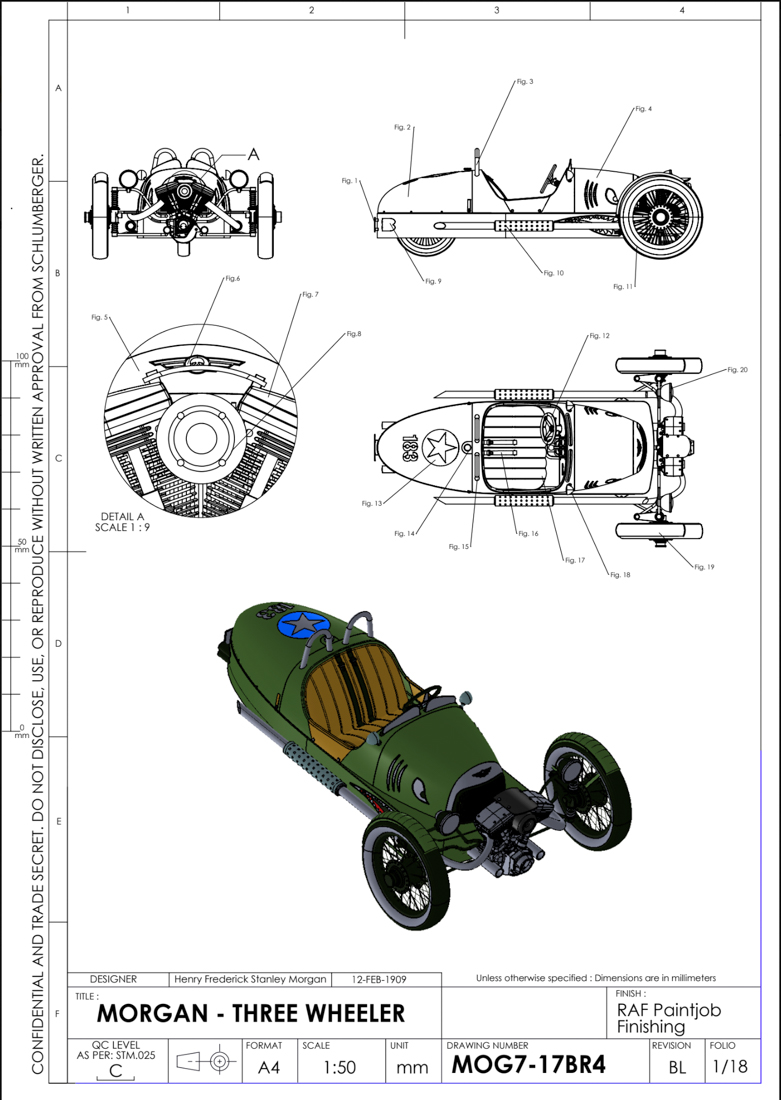Click the 0 mm mark on scale ruler
This screenshot has width=781, height=1100.
22,731
